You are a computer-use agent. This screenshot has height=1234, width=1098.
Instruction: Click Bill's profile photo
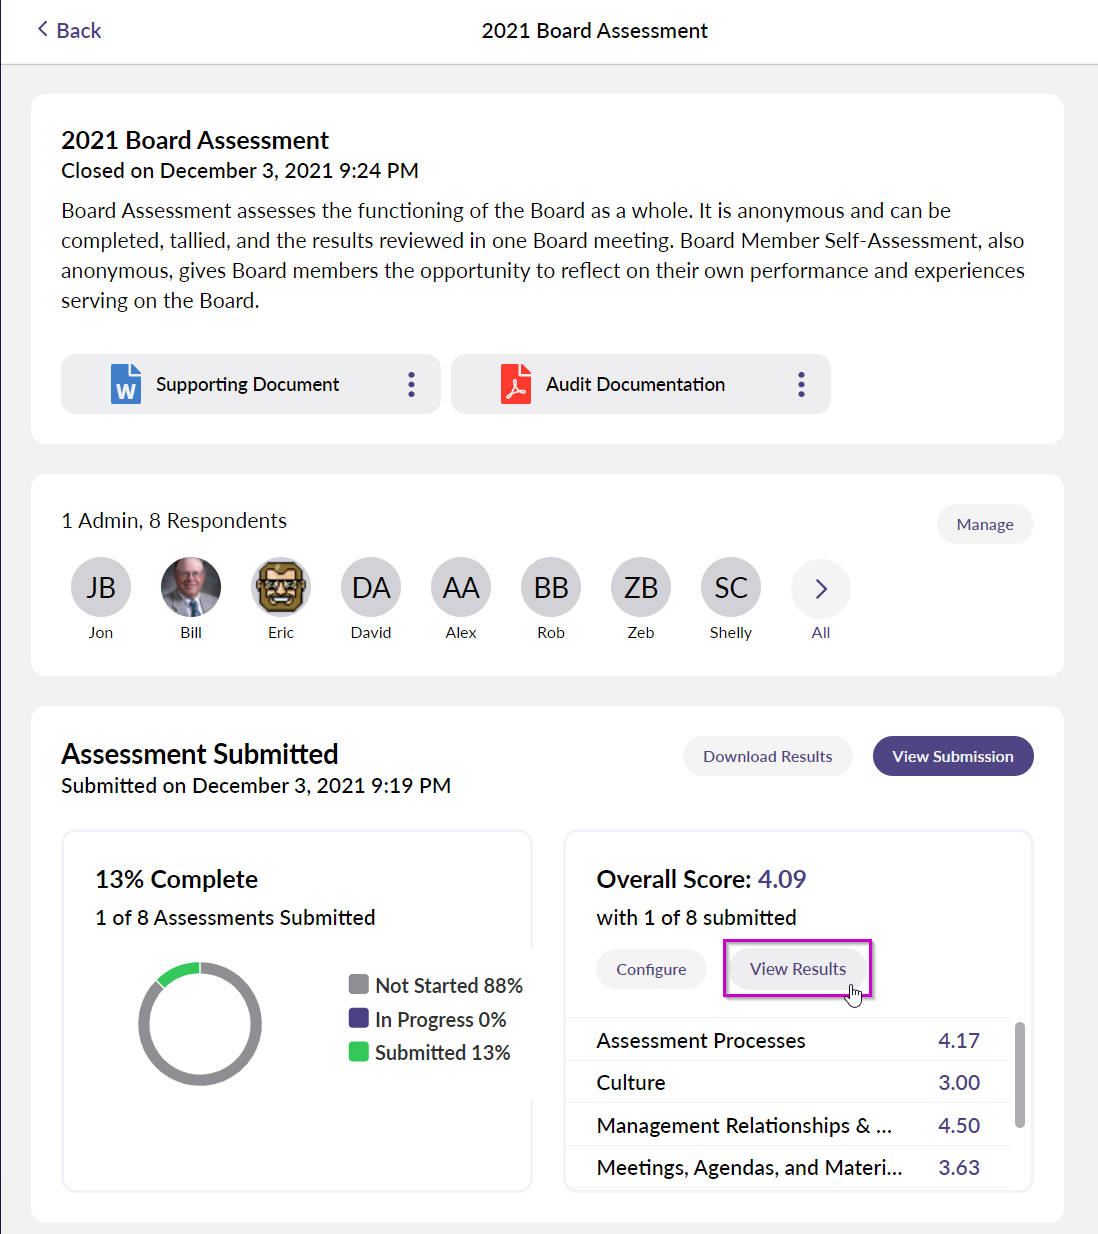[x=191, y=587]
